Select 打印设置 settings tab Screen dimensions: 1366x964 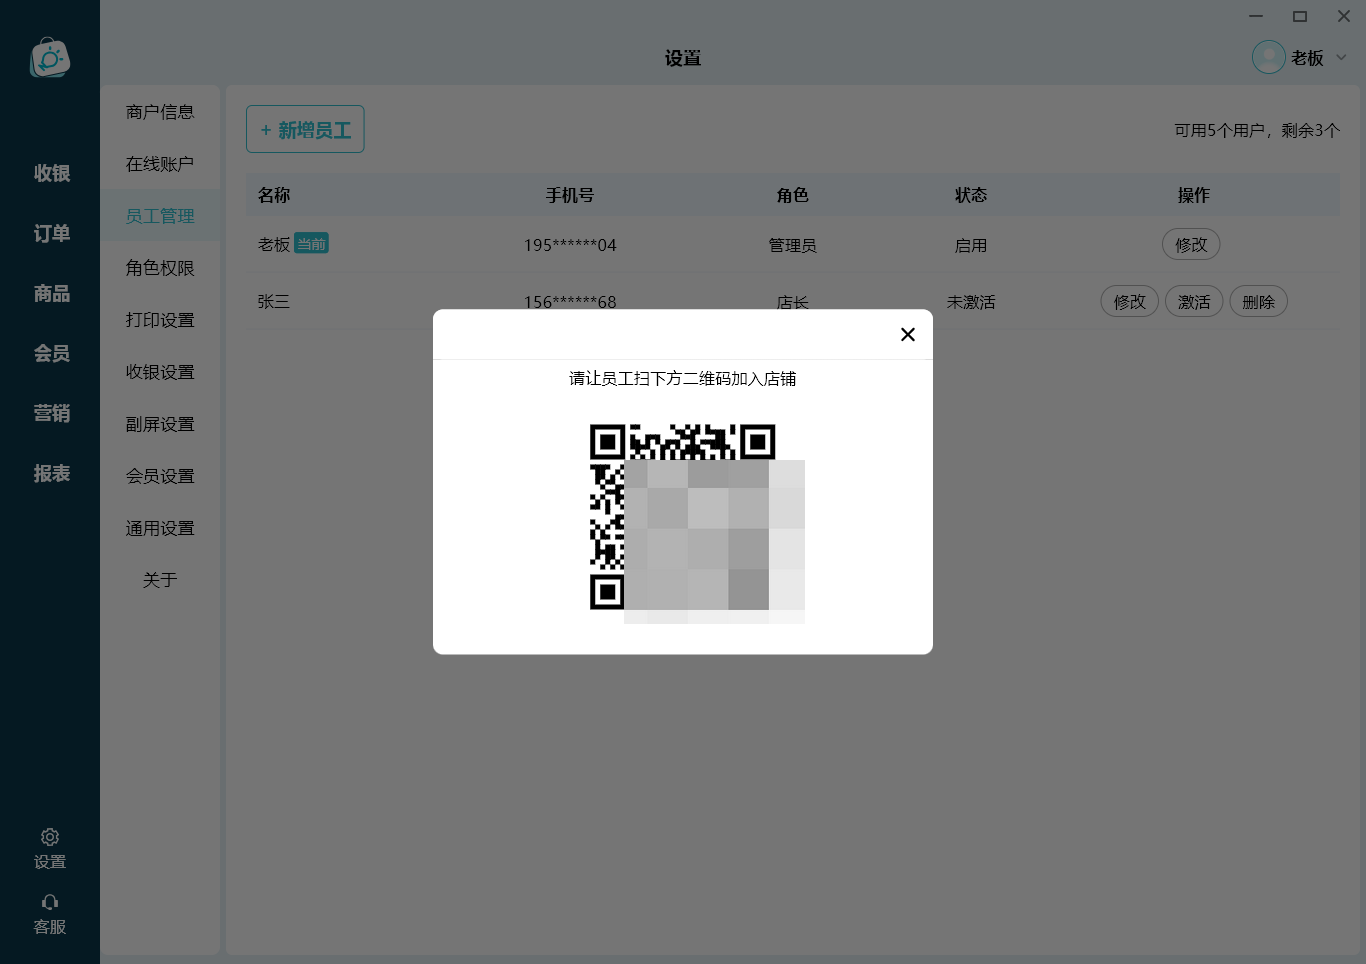[160, 320]
